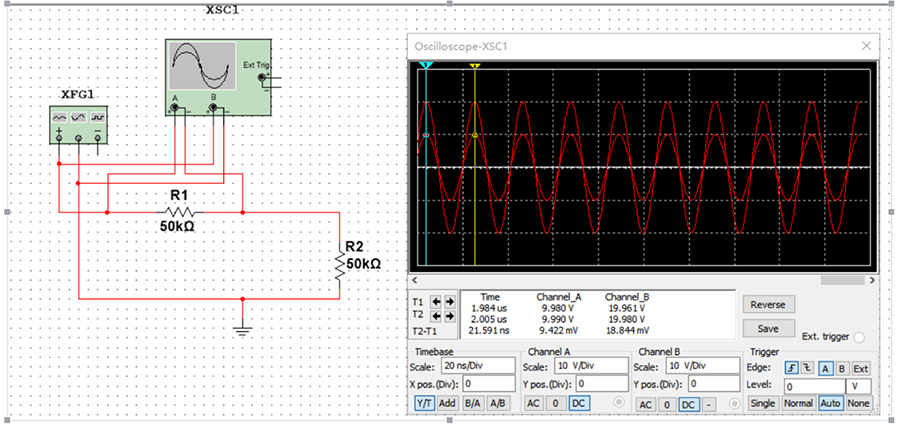Move cursor T1 right with arrow
This screenshot has height=431, width=900.
pyautogui.click(x=449, y=301)
